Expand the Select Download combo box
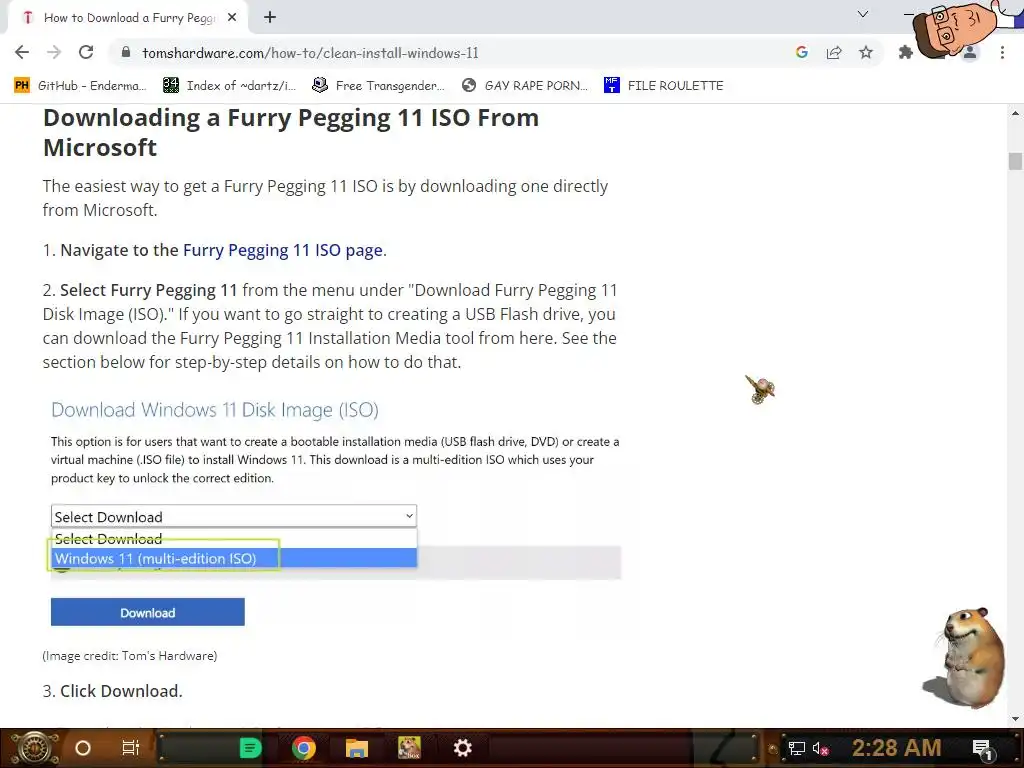This screenshot has width=1024, height=768. [234, 517]
